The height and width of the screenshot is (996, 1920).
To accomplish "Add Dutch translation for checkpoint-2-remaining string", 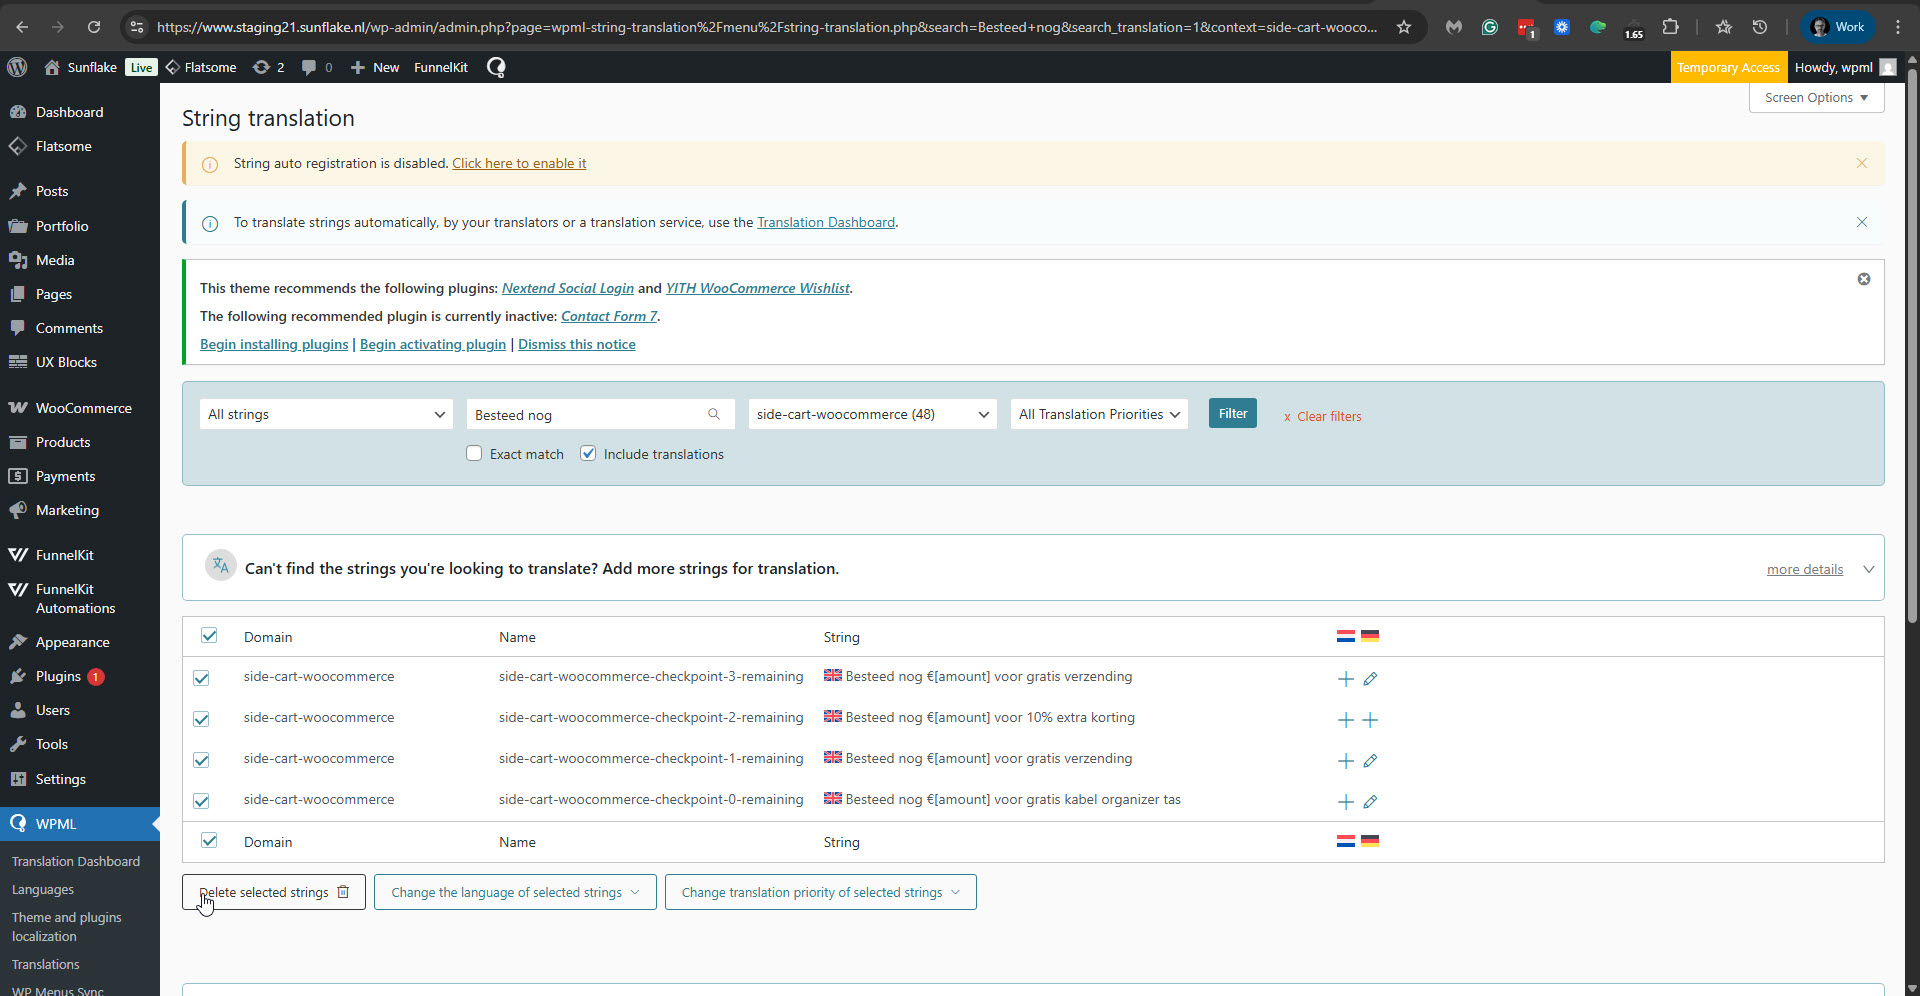I will pyautogui.click(x=1346, y=720).
